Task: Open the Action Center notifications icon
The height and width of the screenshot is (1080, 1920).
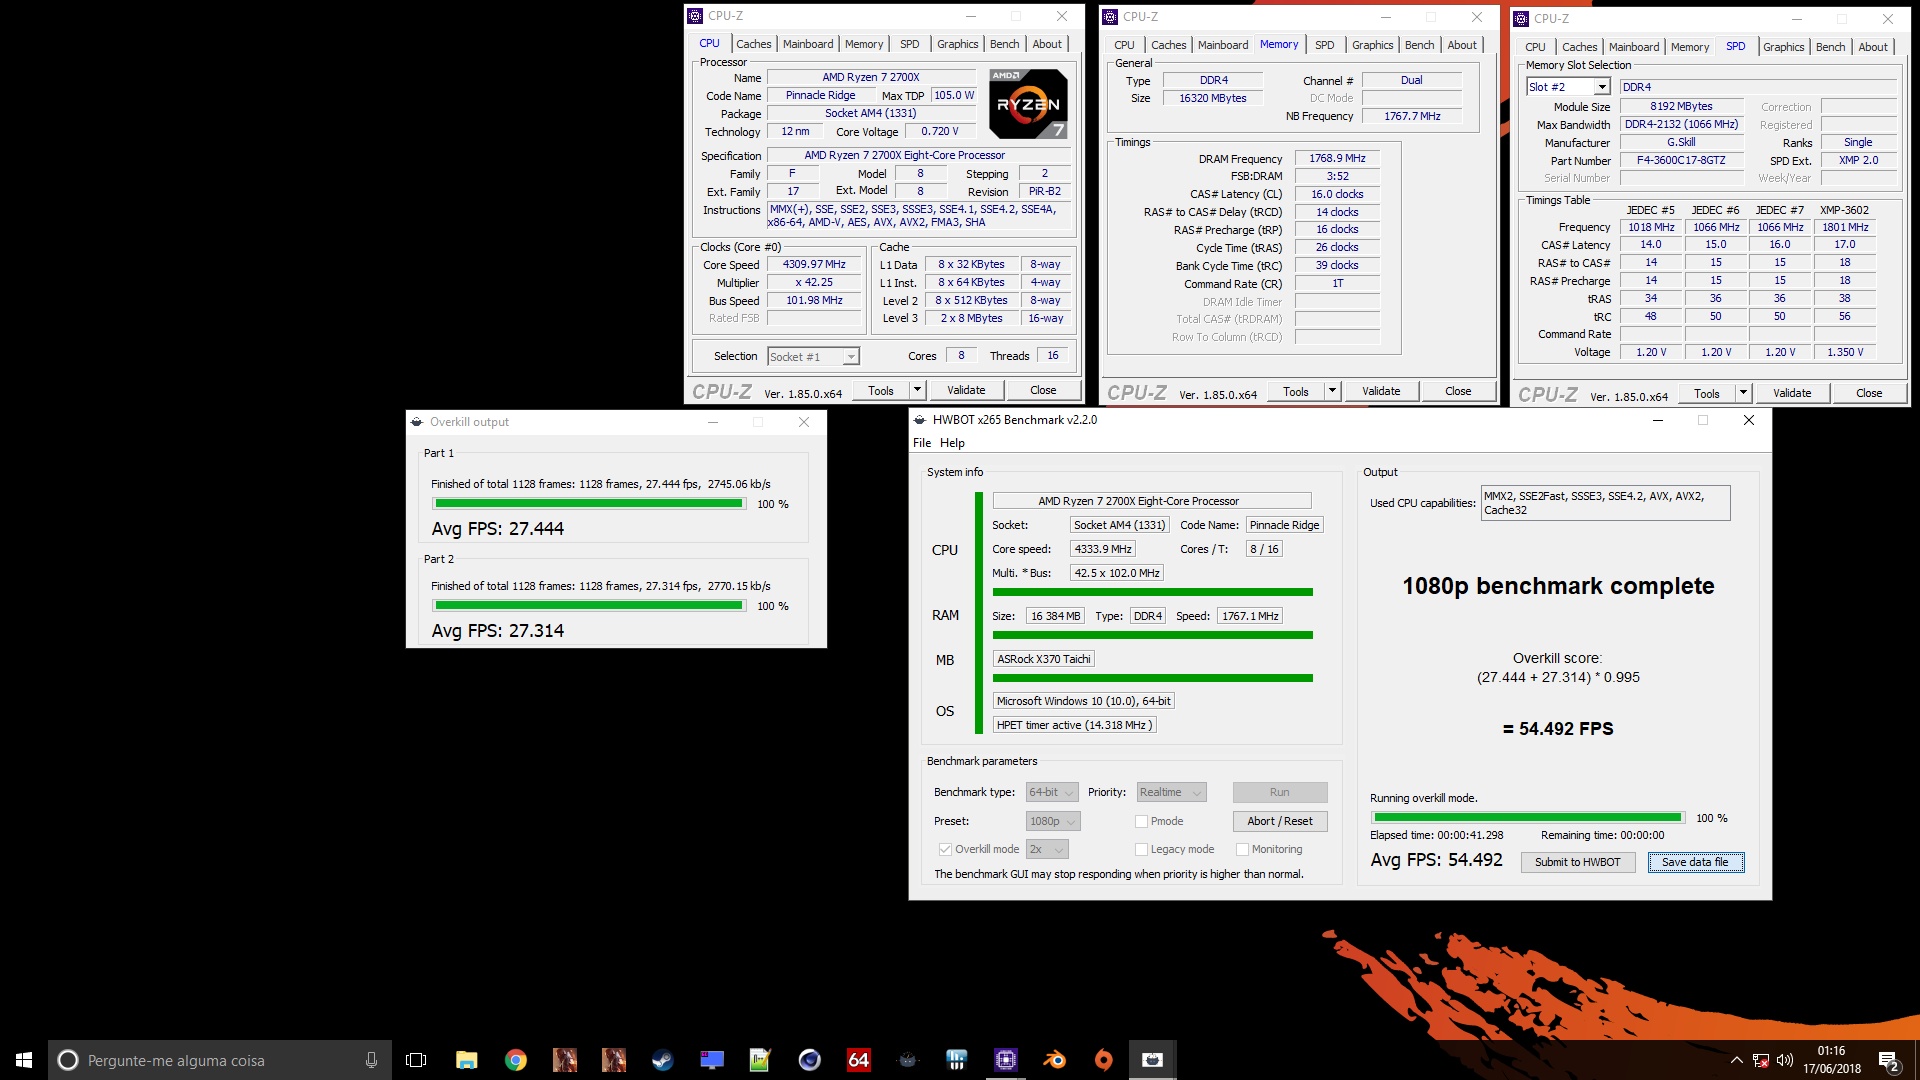Action: point(1888,1060)
